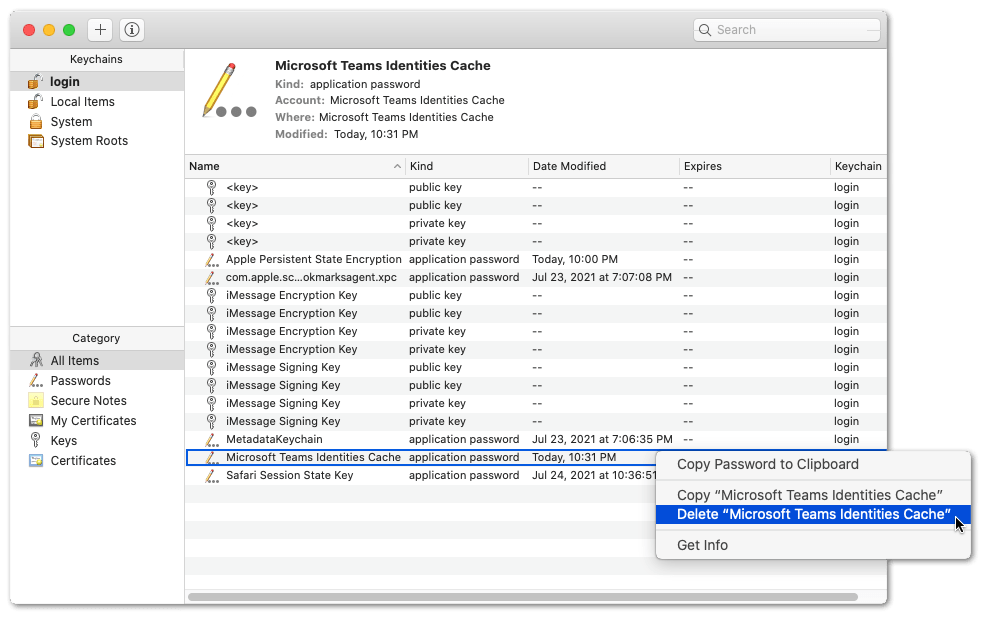
Task: Select the Safari Session State Key row
Action: point(420,475)
